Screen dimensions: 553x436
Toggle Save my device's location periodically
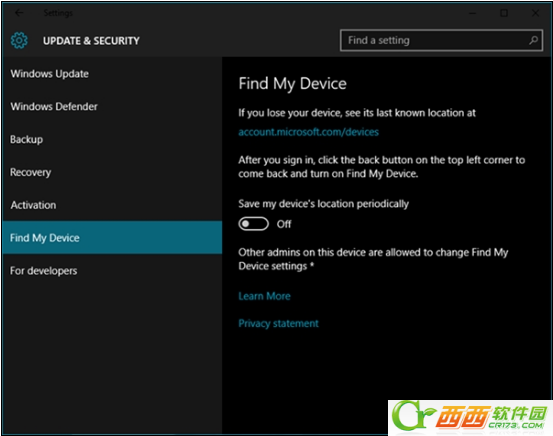coord(253,224)
